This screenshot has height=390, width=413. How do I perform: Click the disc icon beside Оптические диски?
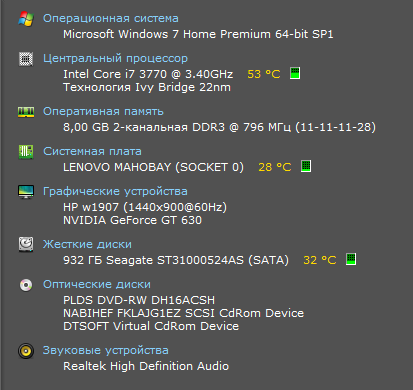click(x=26, y=285)
